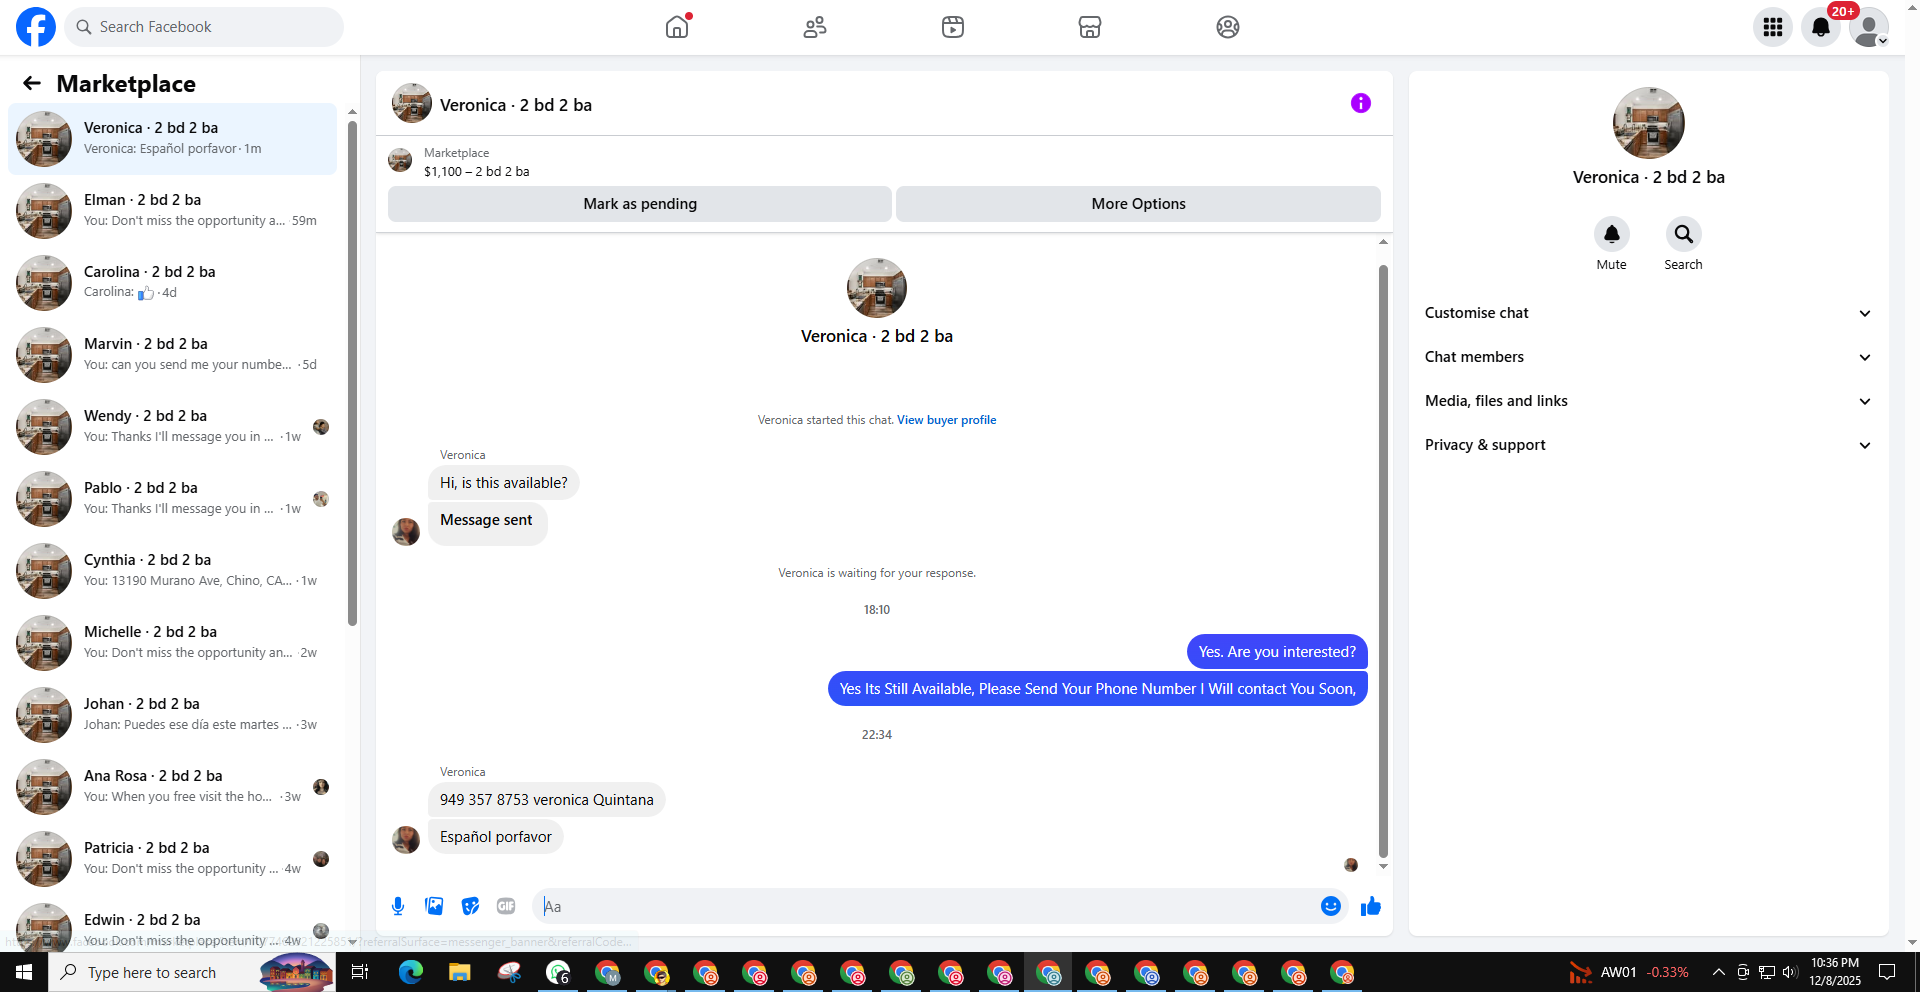Image resolution: width=1920 pixels, height=992 pixels.
Task: Click the Mark as pending button
Action: [640, 204]
